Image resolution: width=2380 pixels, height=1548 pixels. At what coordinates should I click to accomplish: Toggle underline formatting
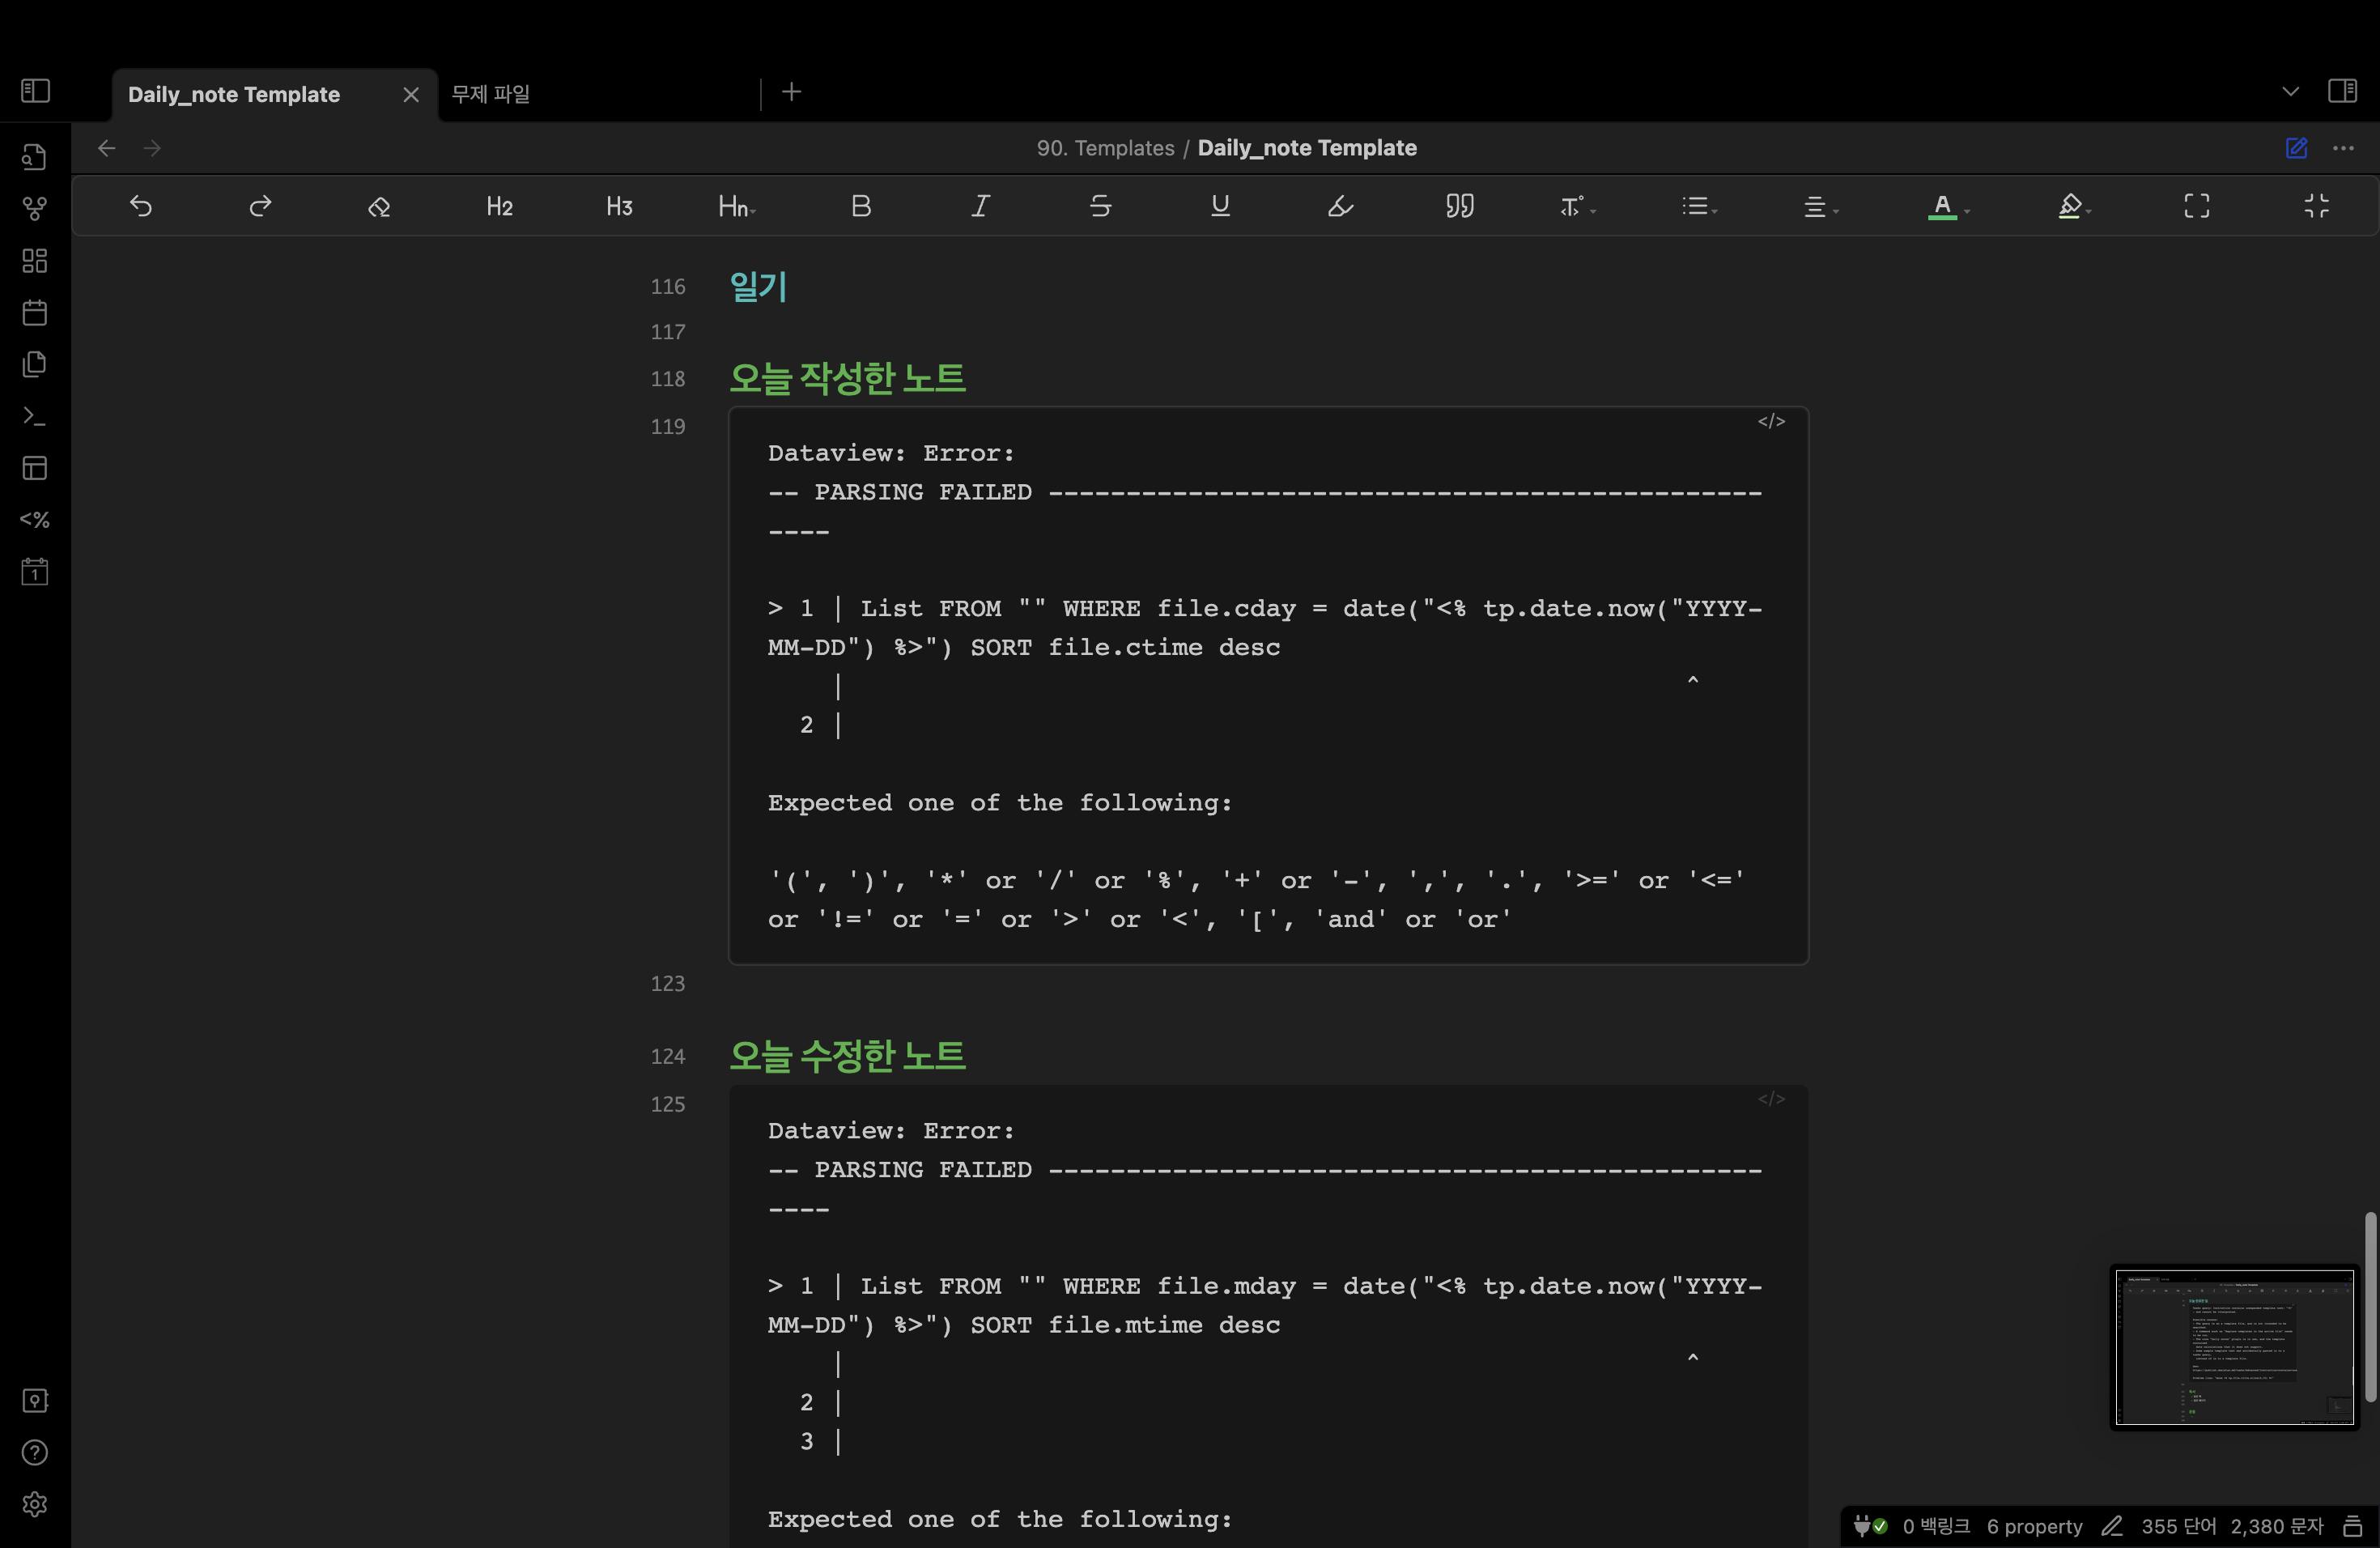pos(1220,206)
